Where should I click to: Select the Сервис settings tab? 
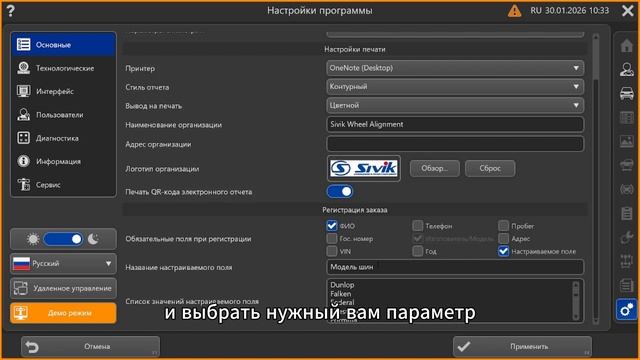click(64, 184)
